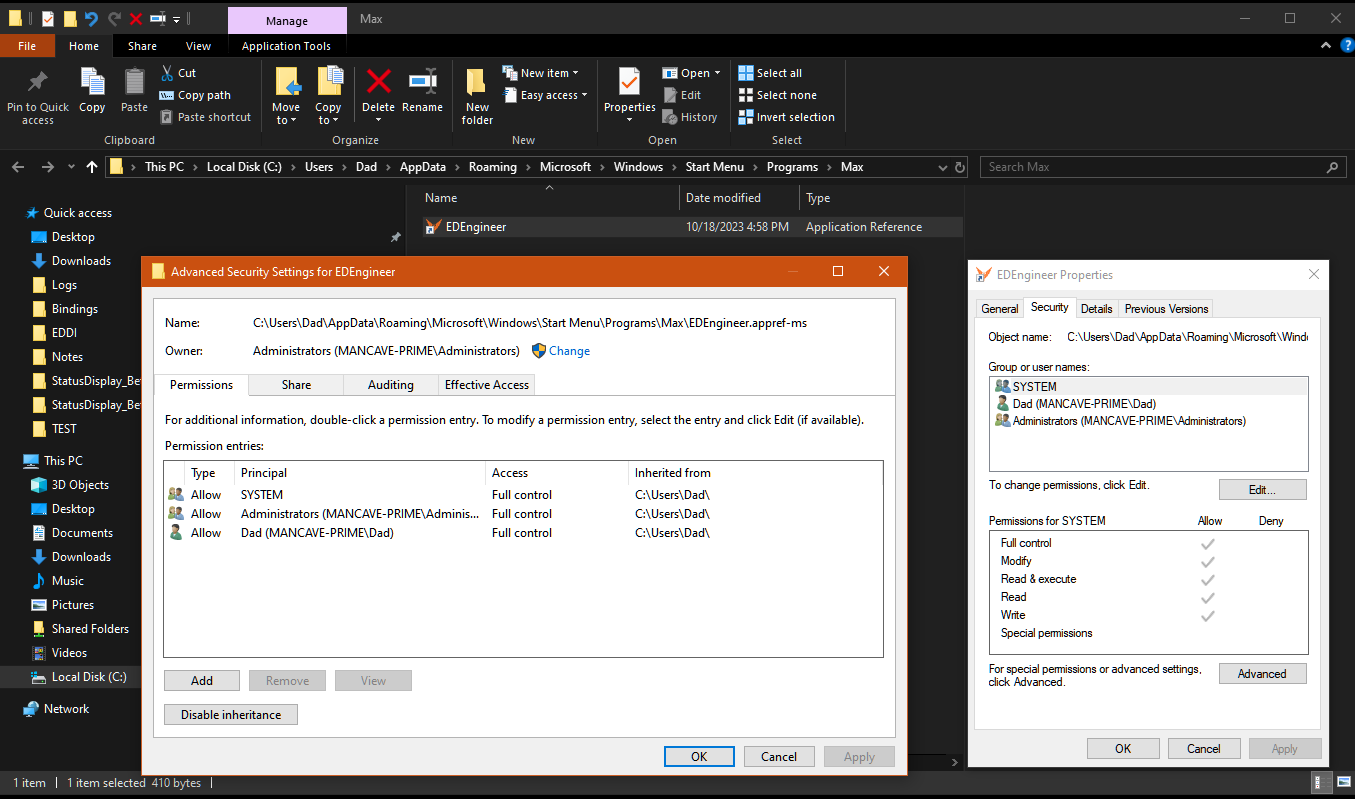Select the Administrators permission entry row

click(523, 514)
